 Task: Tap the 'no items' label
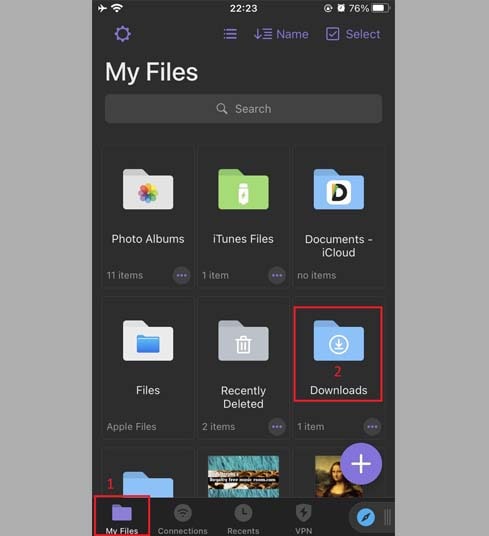tap(316, 275)
